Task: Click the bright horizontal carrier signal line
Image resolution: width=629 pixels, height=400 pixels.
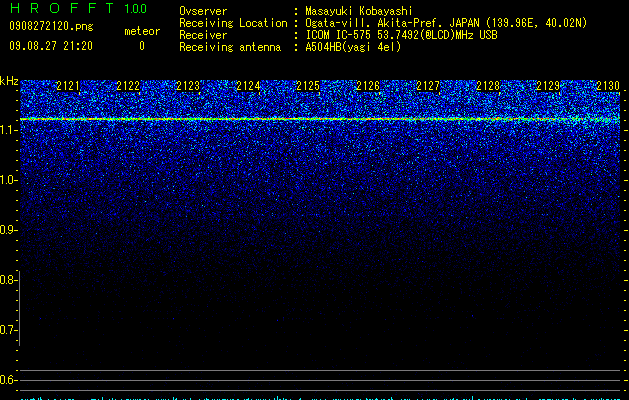Action: (320, 119)
